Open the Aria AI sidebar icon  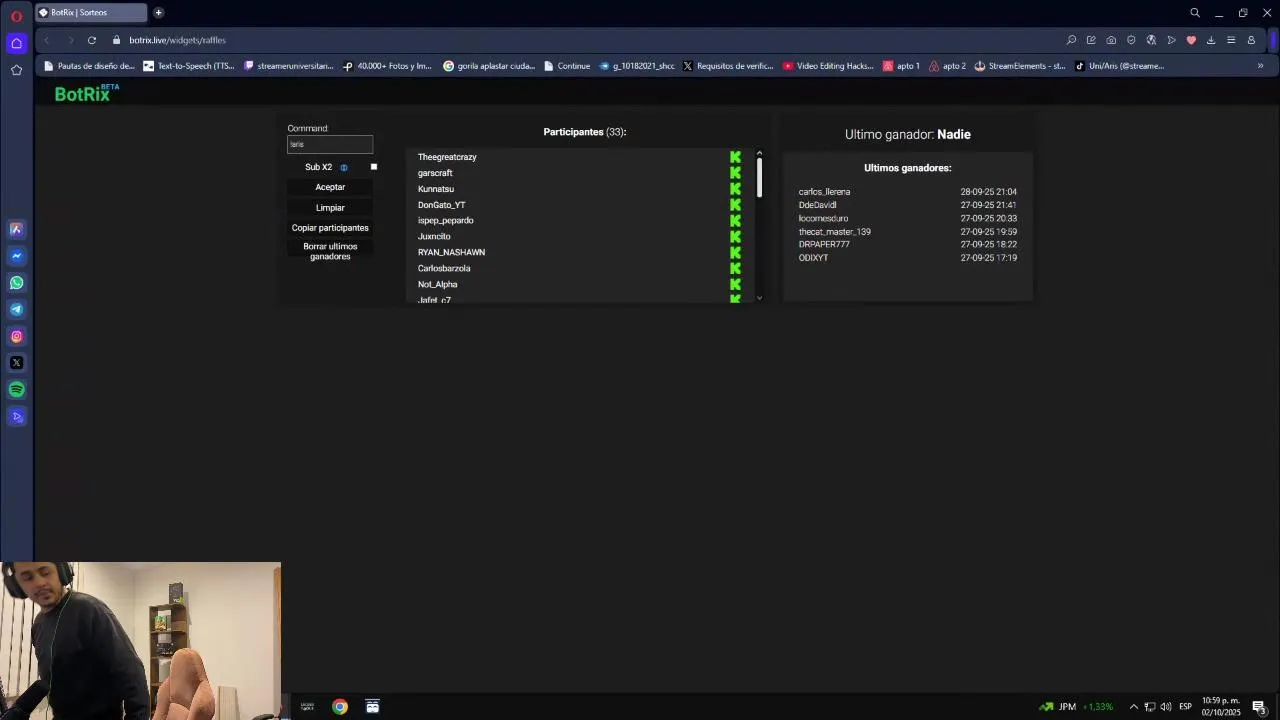click(x=16, y=229)
